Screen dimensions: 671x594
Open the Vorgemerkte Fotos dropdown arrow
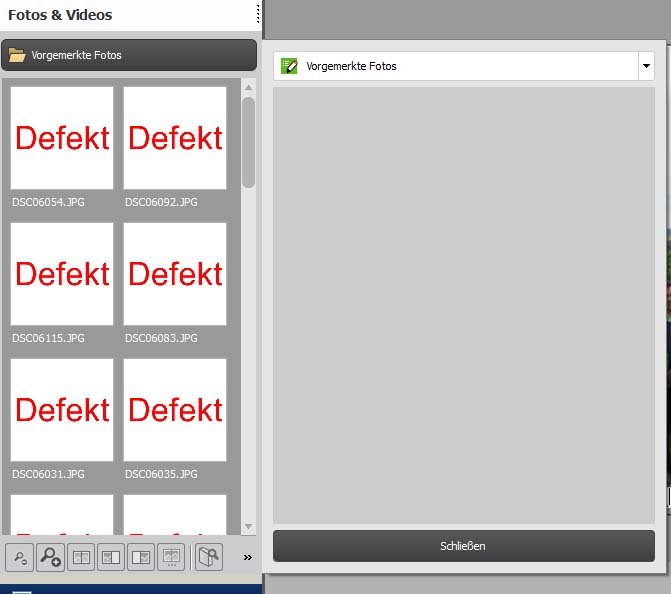coord(646,66)
